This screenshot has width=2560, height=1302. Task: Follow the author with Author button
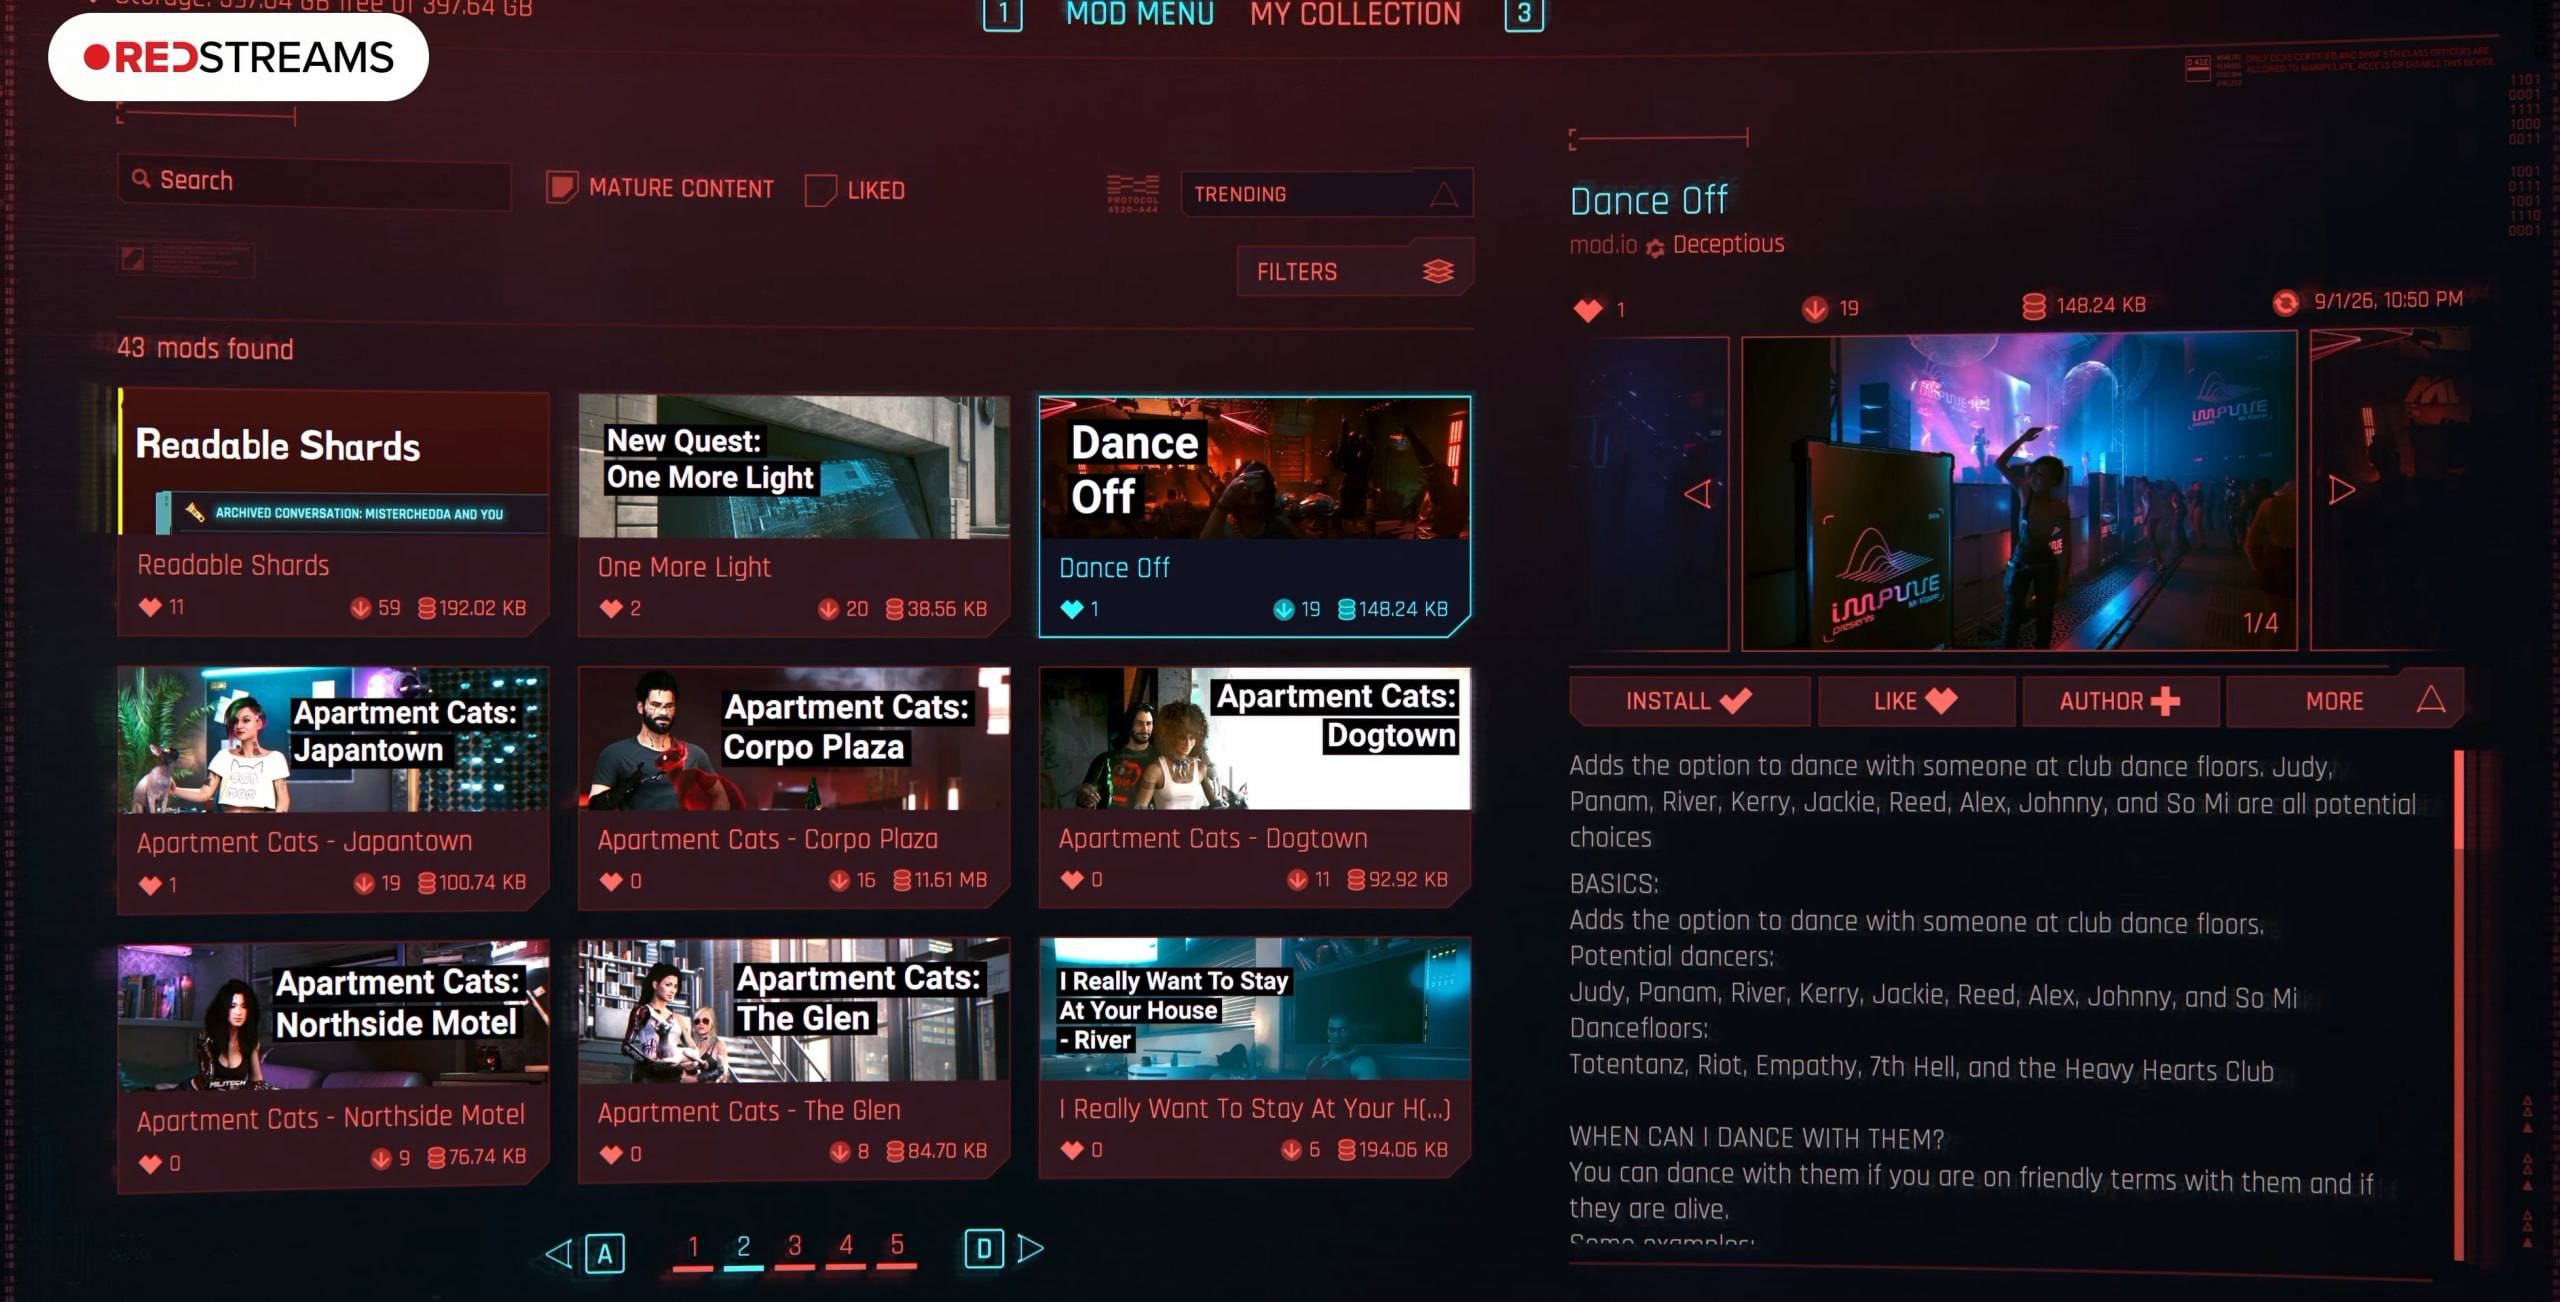click(x=2119, y=701)
